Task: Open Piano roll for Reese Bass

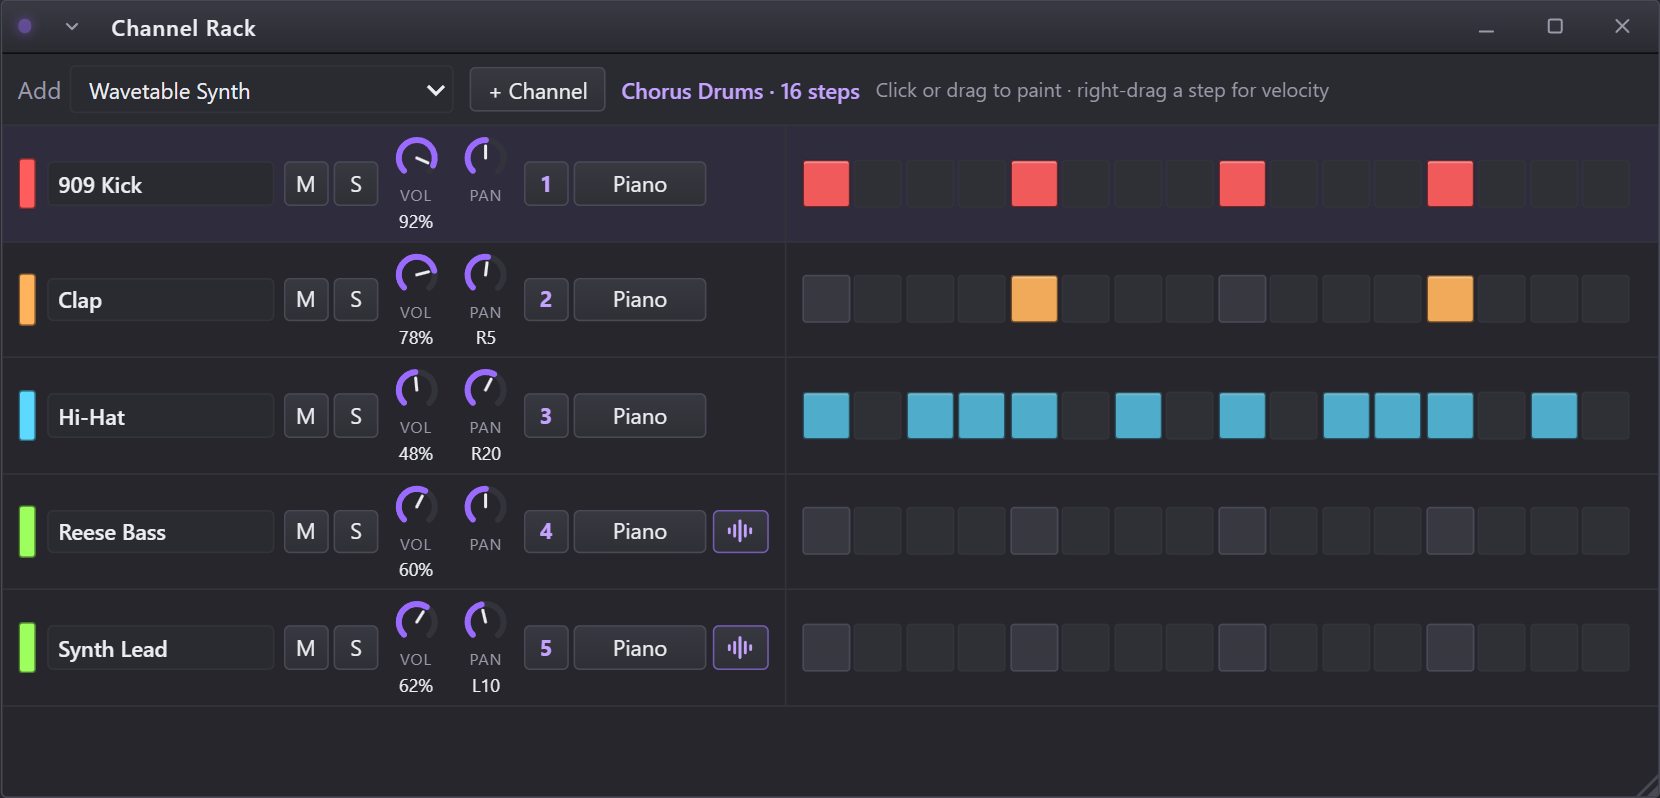Action: coord(640,531)
